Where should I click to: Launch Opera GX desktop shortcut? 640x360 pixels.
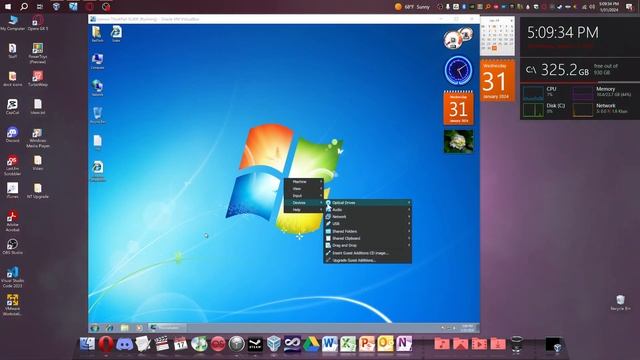[38, 23]
